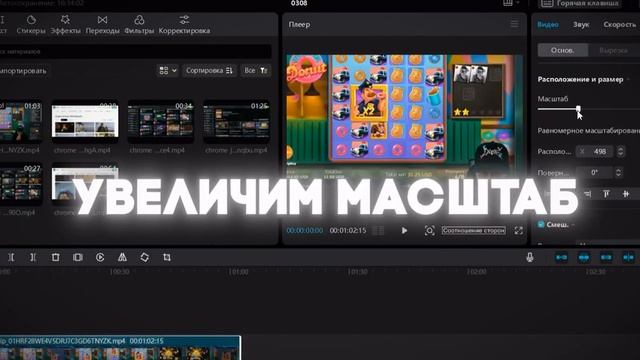640x360 pixels.
Task: Toggle the auto snapping icon
Action: tap(584, 257)
